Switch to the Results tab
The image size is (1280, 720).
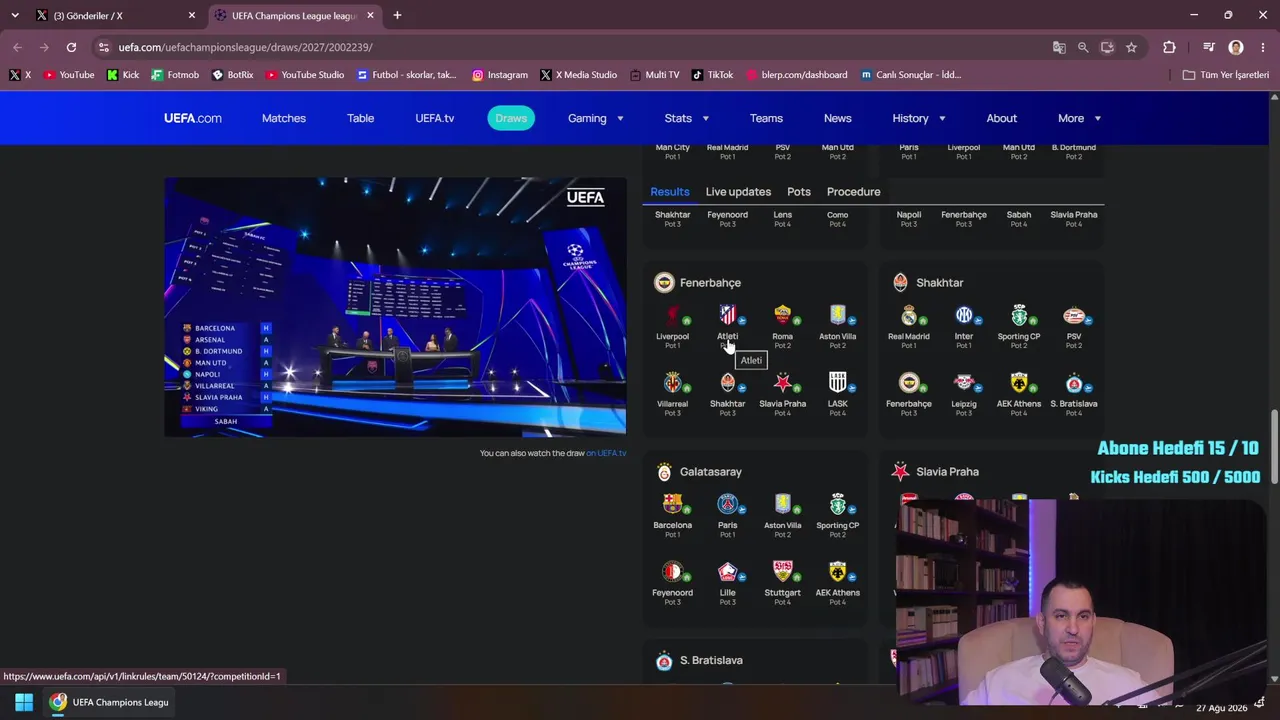click(670, 192)
